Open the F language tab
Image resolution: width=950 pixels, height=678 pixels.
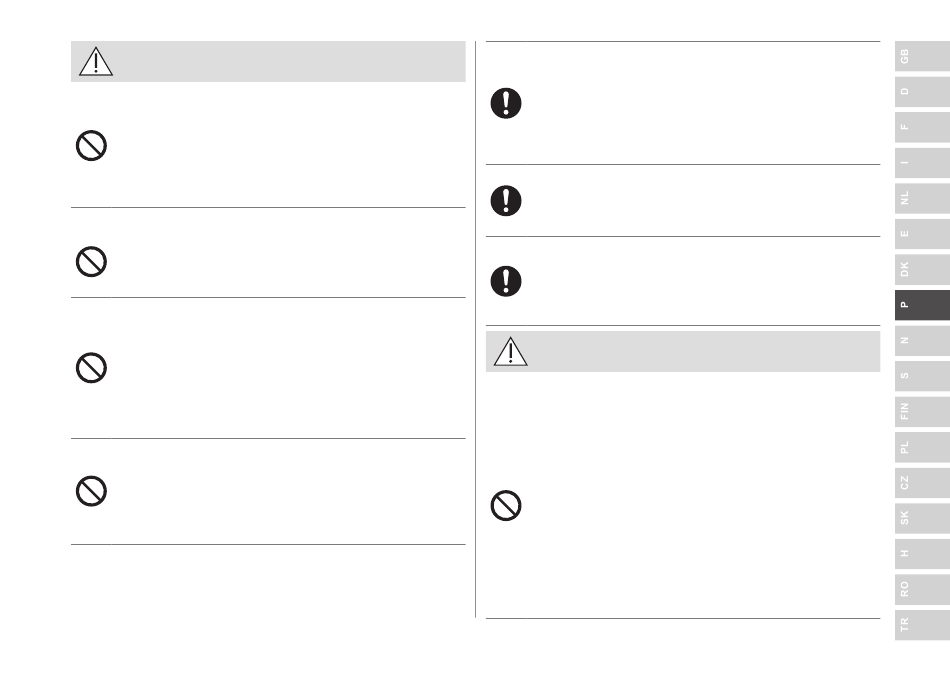tap(922, 127)
